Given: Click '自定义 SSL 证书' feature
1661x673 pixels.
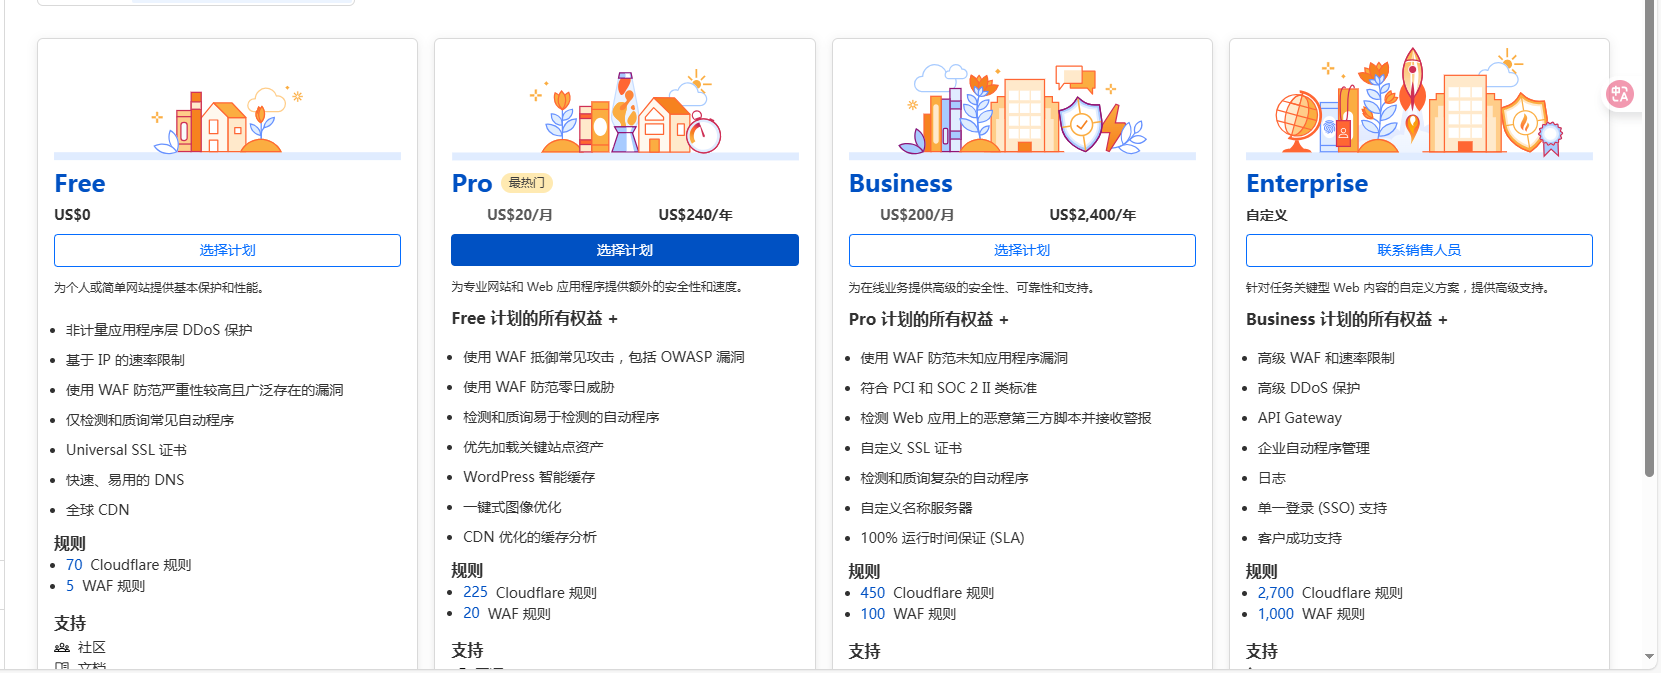Looking at the screenshot, I should click(911, 448).
